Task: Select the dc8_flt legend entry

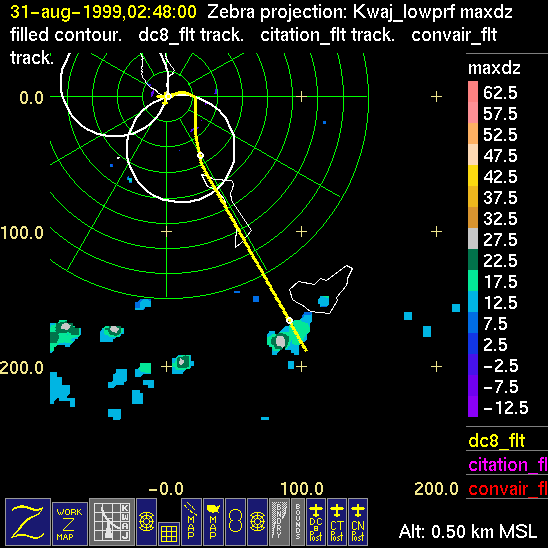Action: point(497,440)
